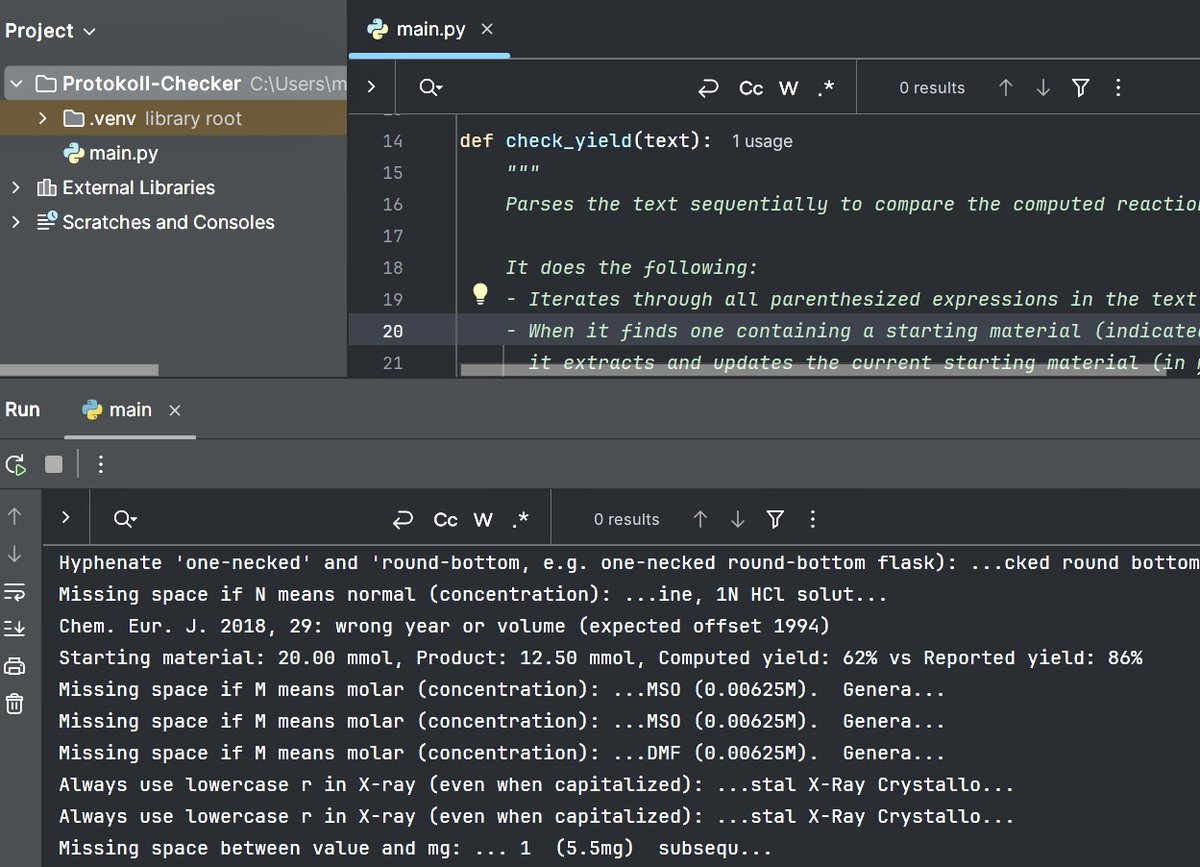Image resolution: width=1200 pixels, height=867 pixels.
Task: Go to previous occurrence in console search
Action: (700, 519)
